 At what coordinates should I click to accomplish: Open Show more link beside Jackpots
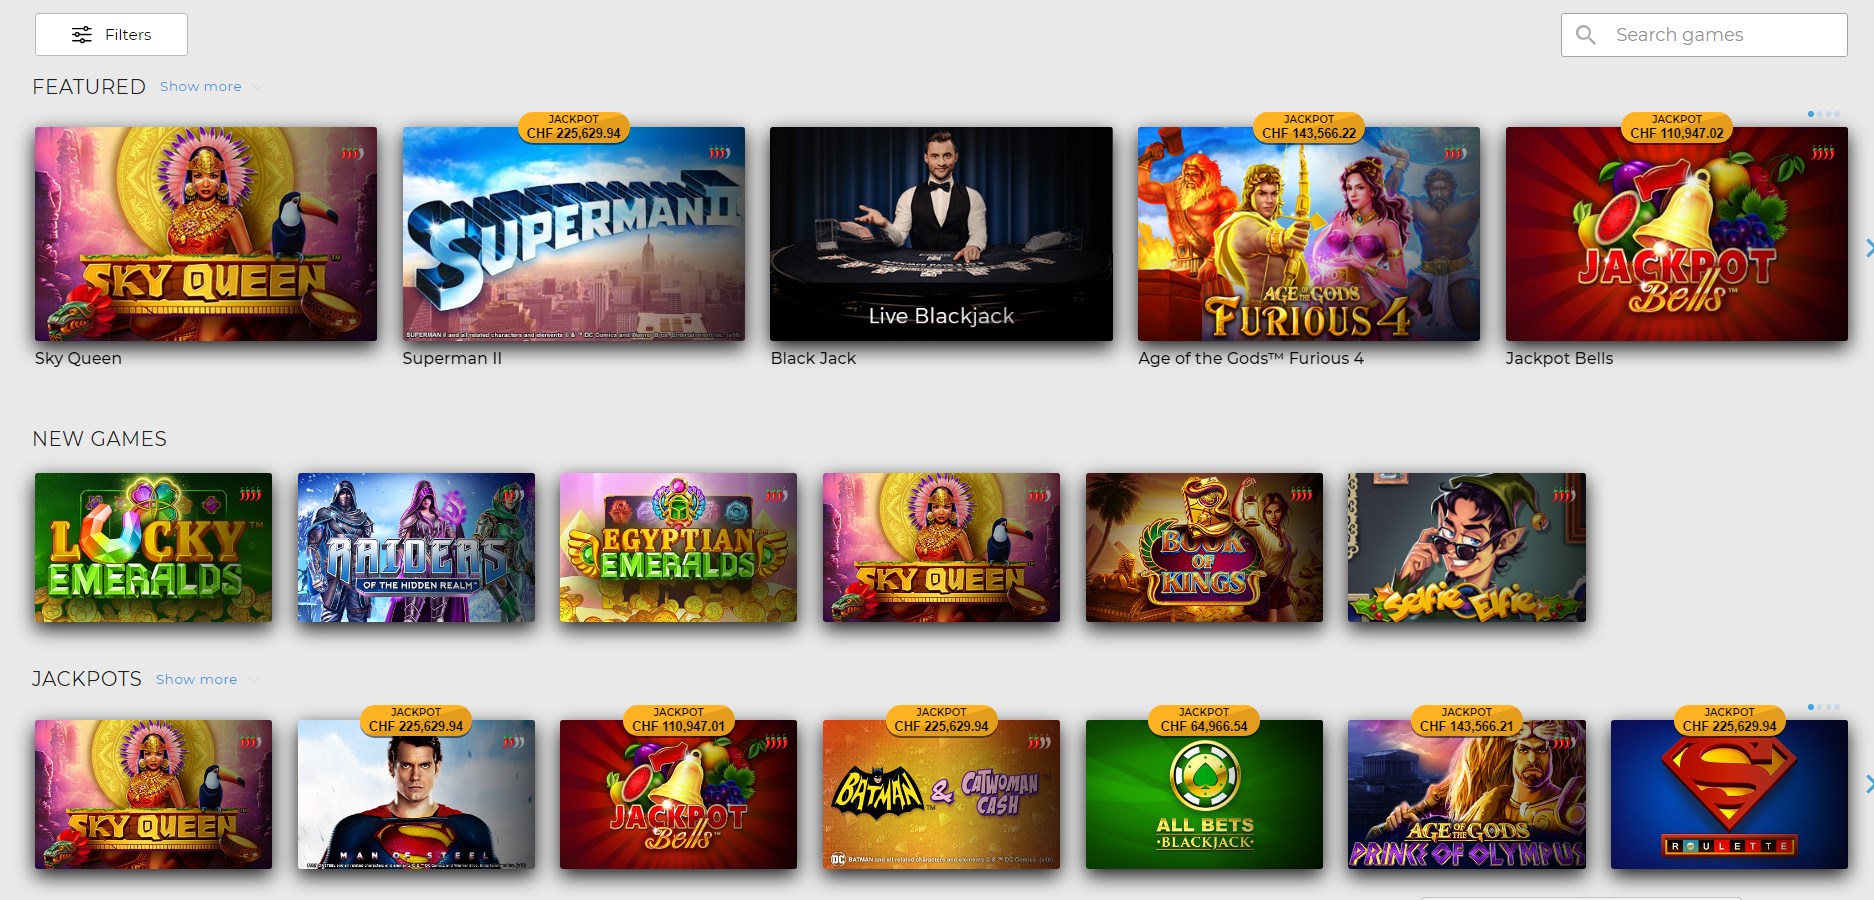click(196, 680)
